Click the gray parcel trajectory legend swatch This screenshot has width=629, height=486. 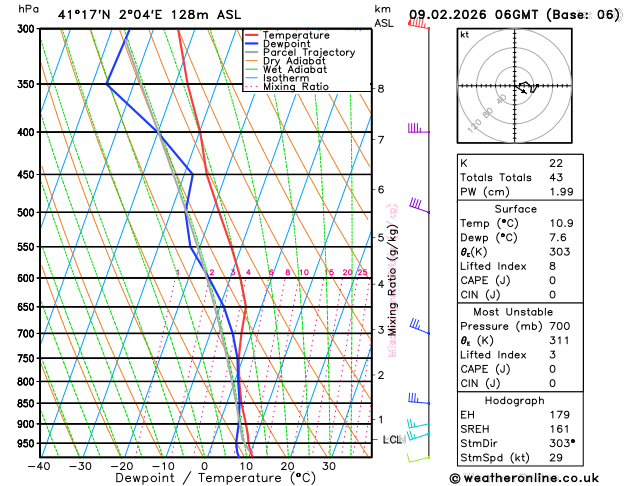[x=252, y=53]
